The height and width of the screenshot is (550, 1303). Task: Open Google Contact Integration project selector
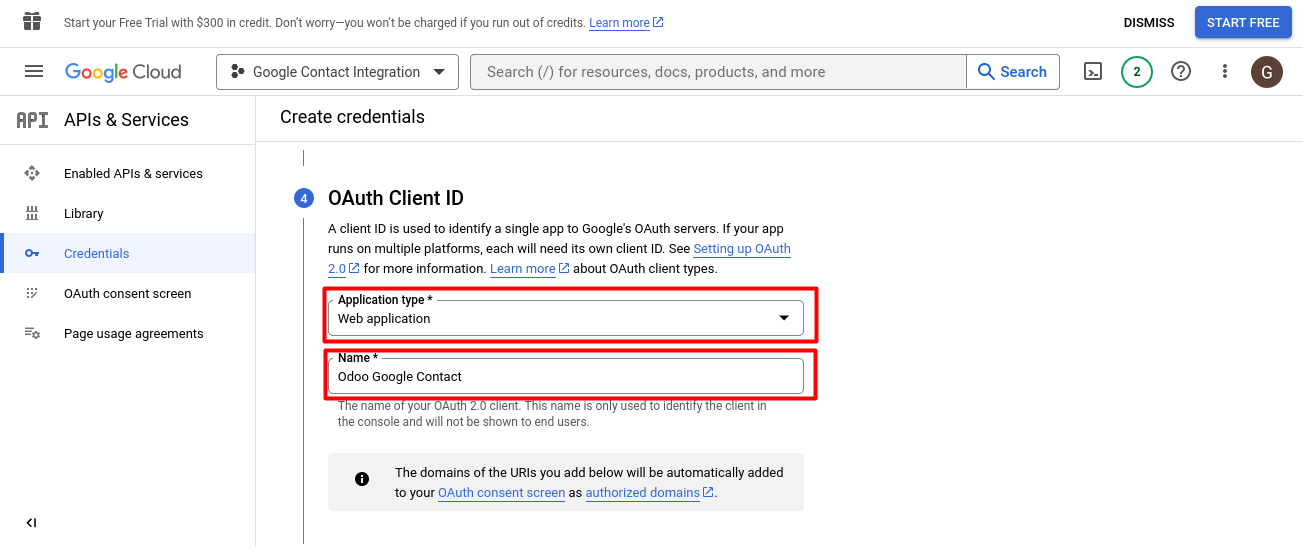[x=337, y=71]
